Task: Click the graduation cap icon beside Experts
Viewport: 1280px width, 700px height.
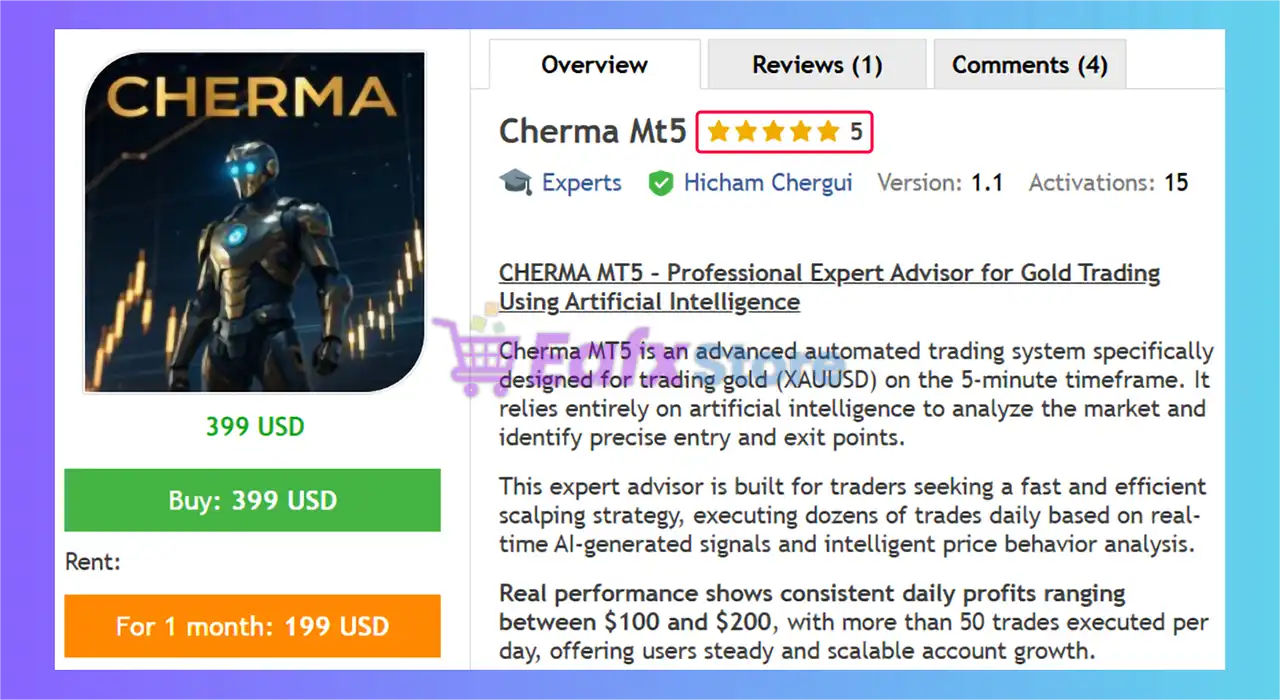Action: (515, 183)
